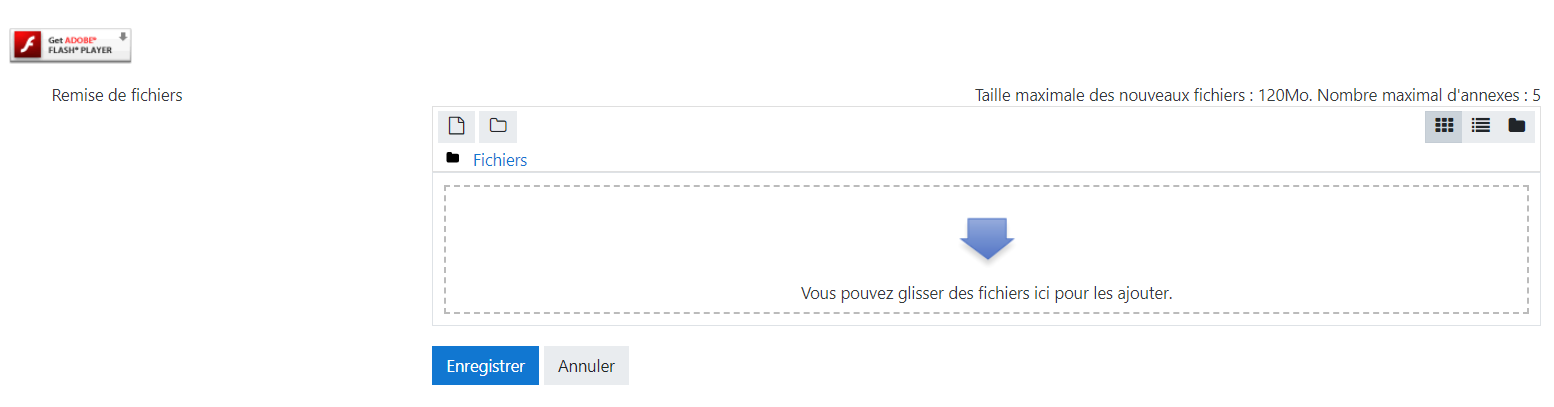
Task: Click the create folder icon
Action: tap(498, 126)
